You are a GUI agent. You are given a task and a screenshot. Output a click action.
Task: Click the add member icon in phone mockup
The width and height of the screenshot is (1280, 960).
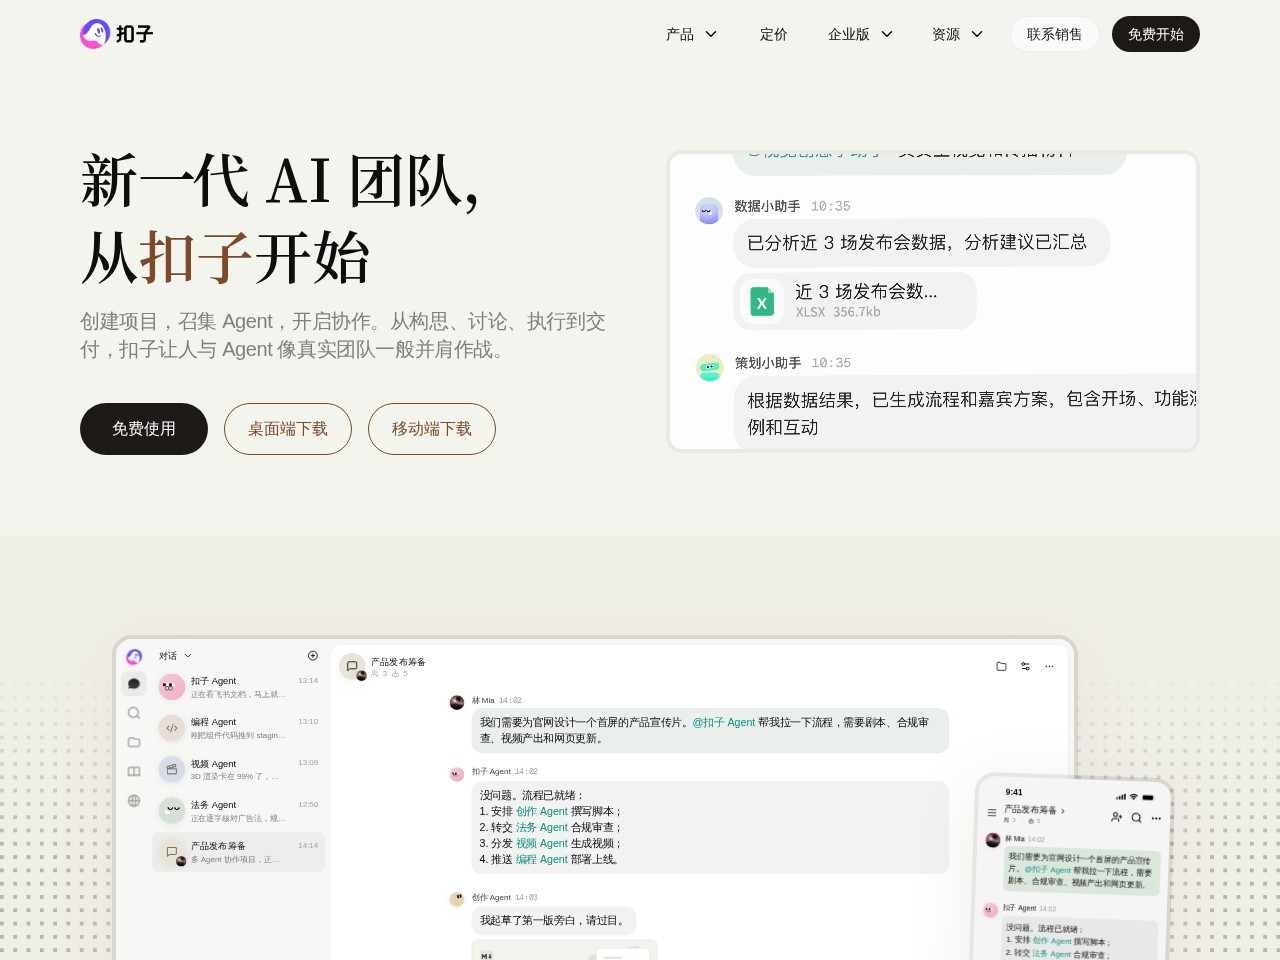(1116, 817)
